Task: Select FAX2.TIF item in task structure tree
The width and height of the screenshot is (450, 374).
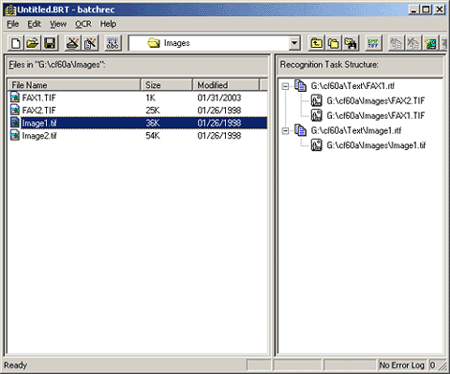Action: (375, 101)
